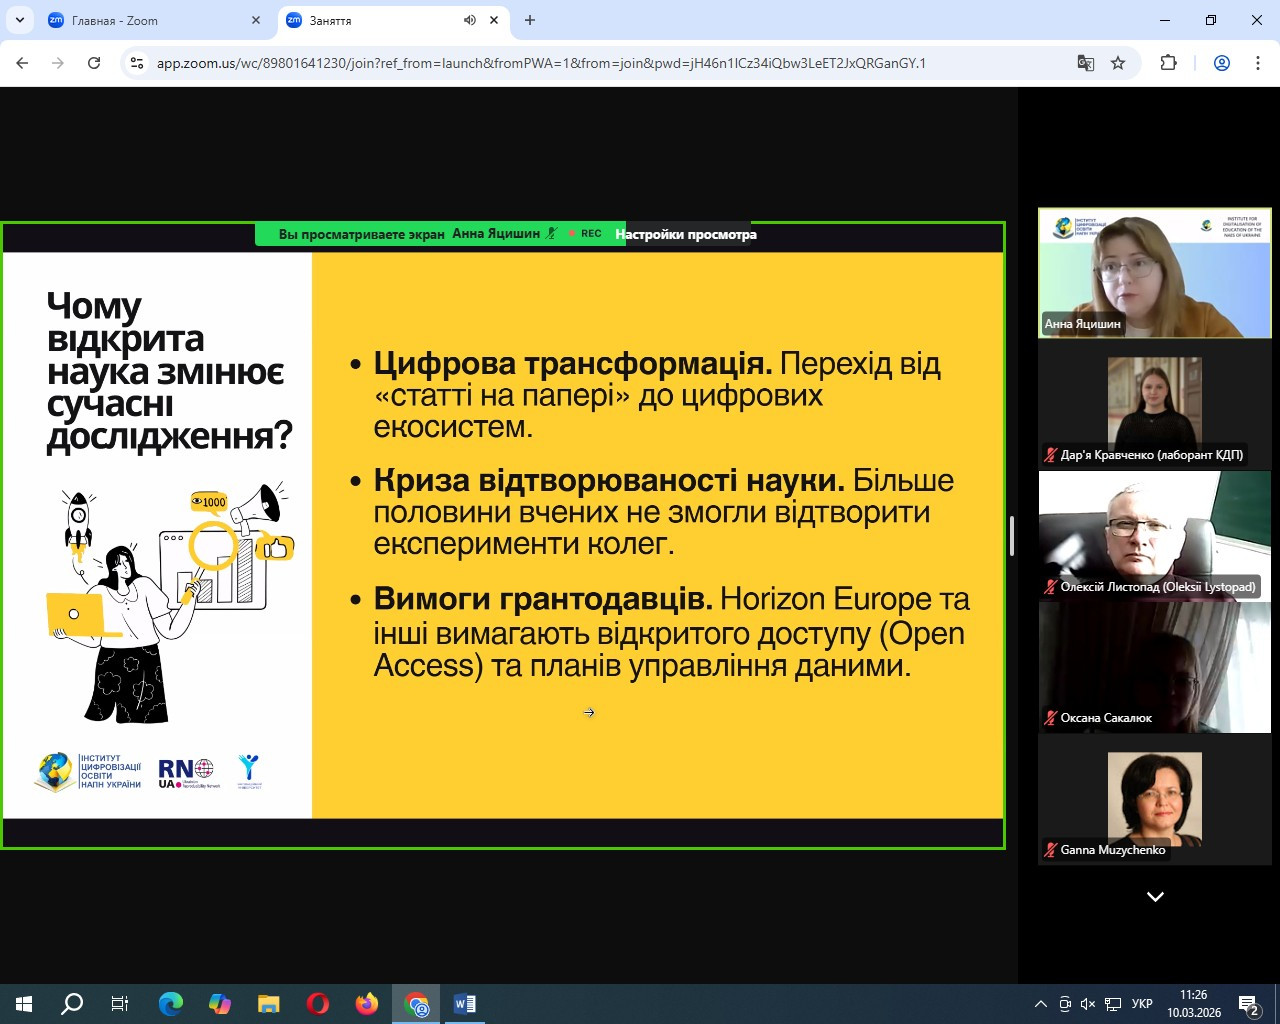Open Microsoft Word from the taskbar
The height and width of the screenshot is (1024, 1280).
point(465,1004)
